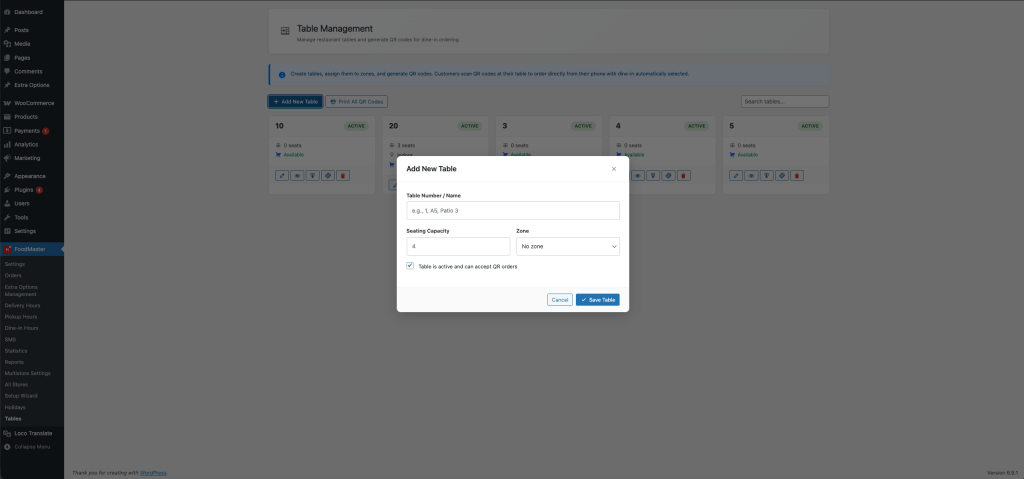Click the Search tables box
1024x479 pixels.
click(785, 102)
